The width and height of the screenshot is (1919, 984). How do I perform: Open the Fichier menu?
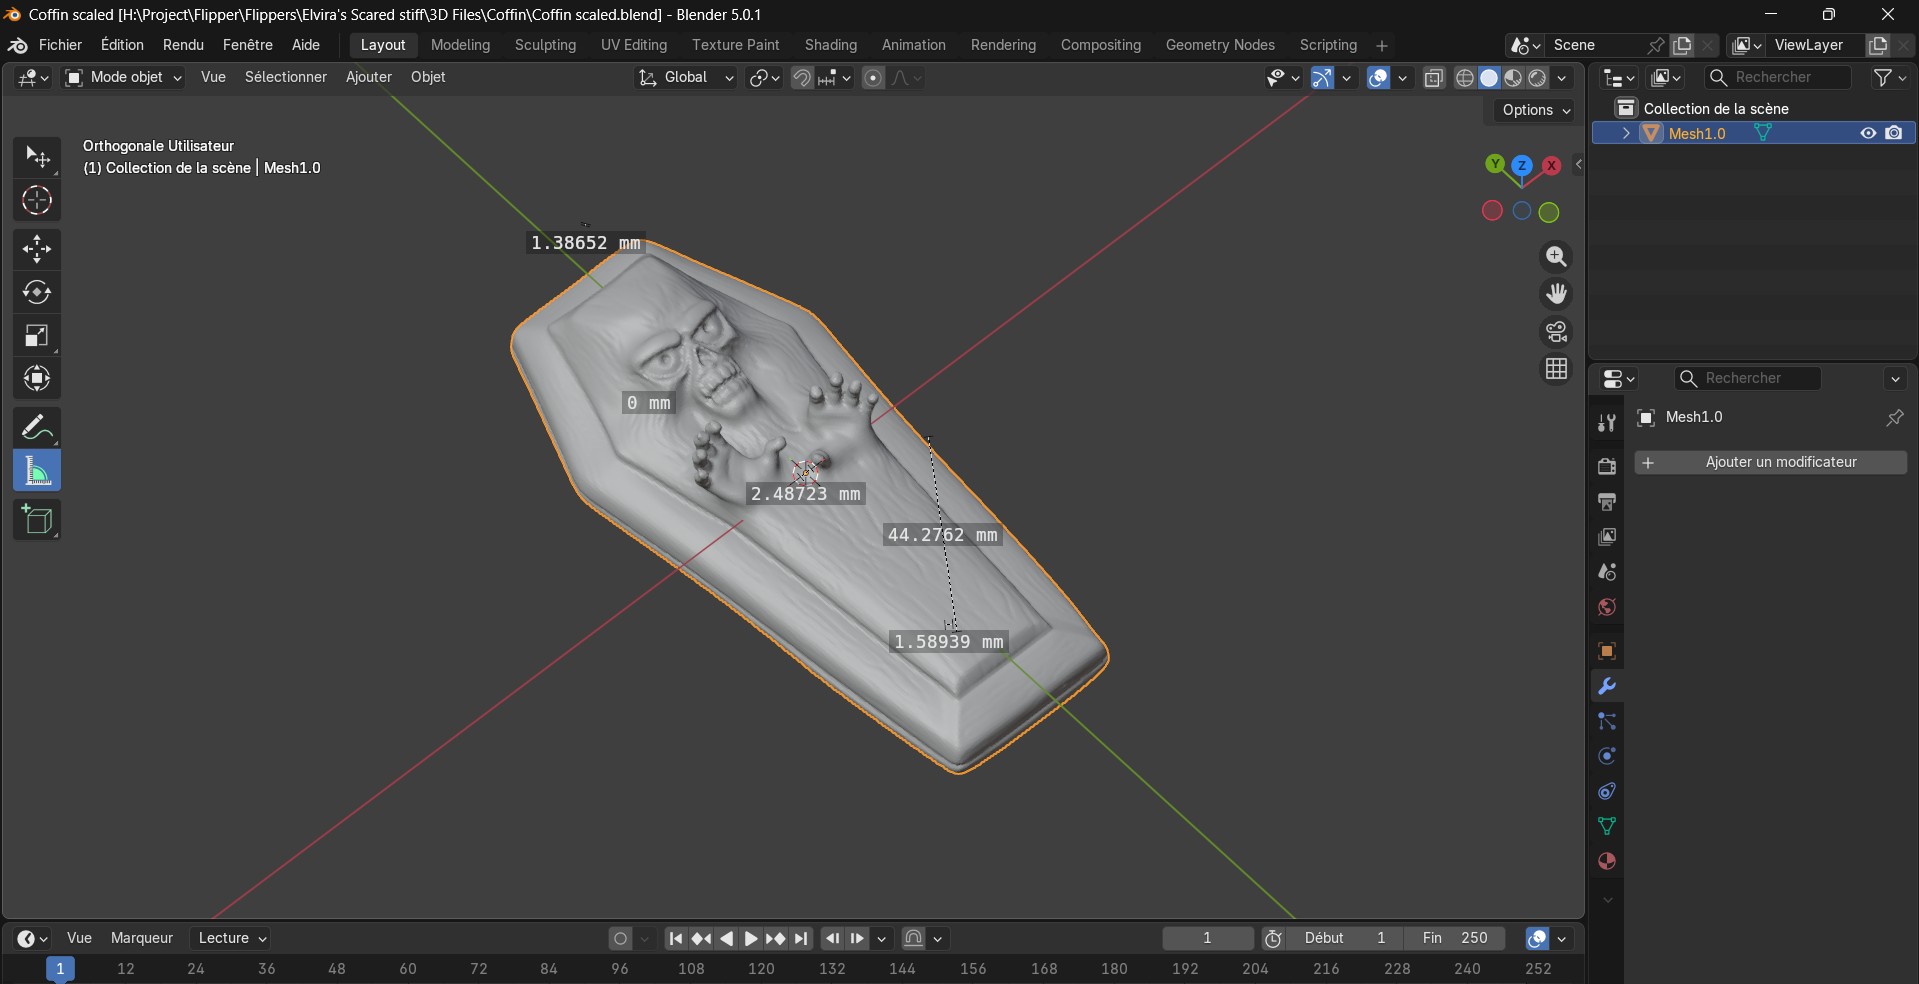[x=60, y=45]
